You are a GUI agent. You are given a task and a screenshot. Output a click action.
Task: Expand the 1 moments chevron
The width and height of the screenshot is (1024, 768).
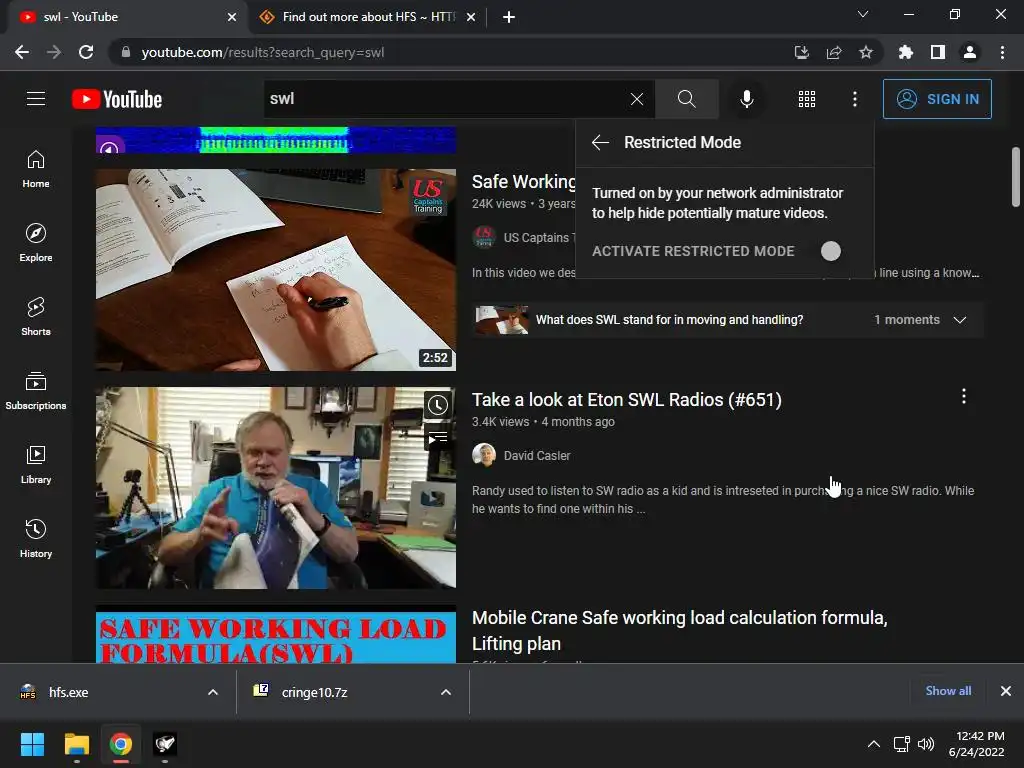(x=959, y=320)
